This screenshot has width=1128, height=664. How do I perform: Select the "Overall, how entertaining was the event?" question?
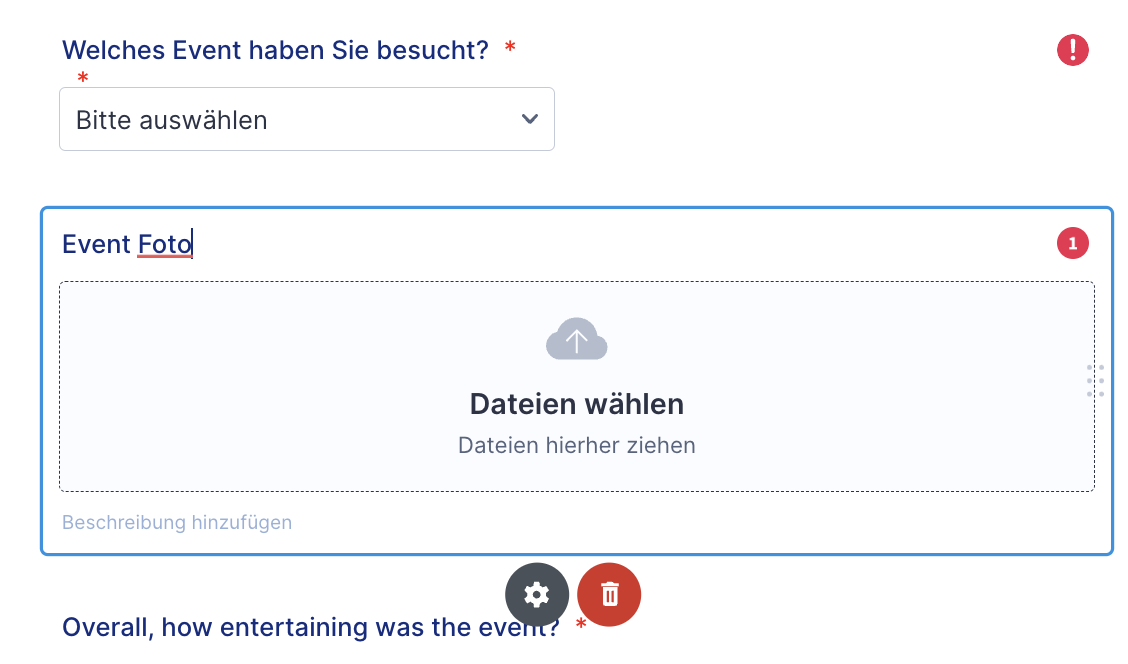[x=310, y=628]
